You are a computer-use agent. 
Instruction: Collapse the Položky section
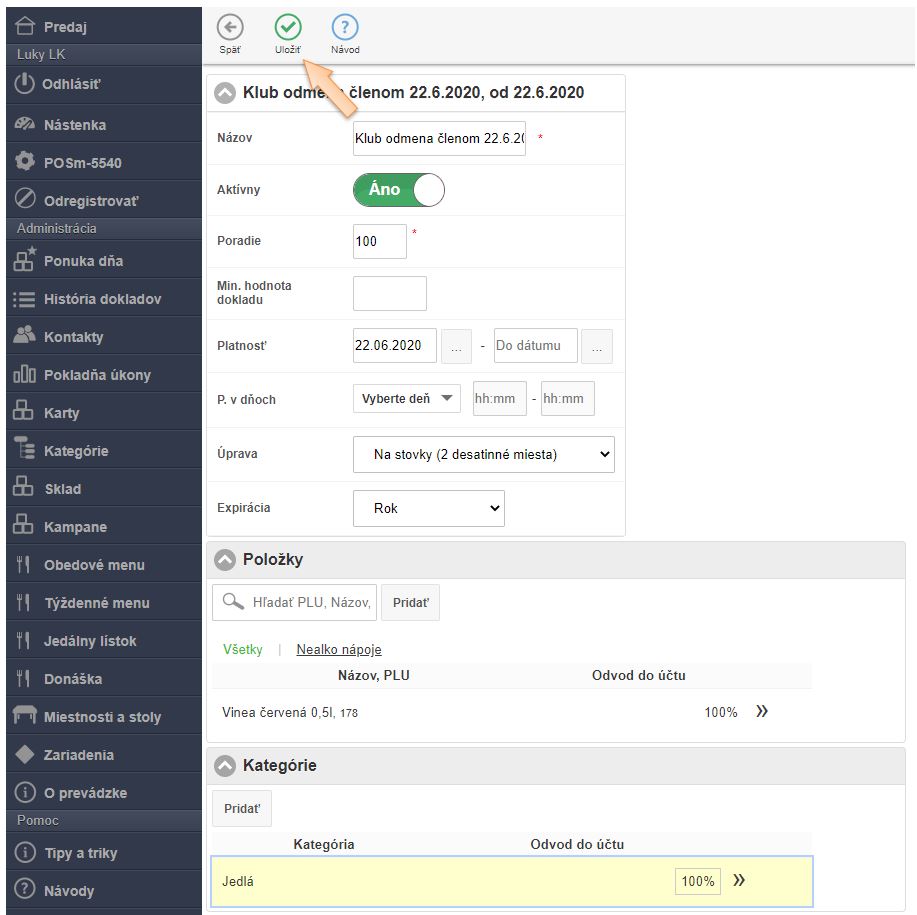click(x=226, y=560)
